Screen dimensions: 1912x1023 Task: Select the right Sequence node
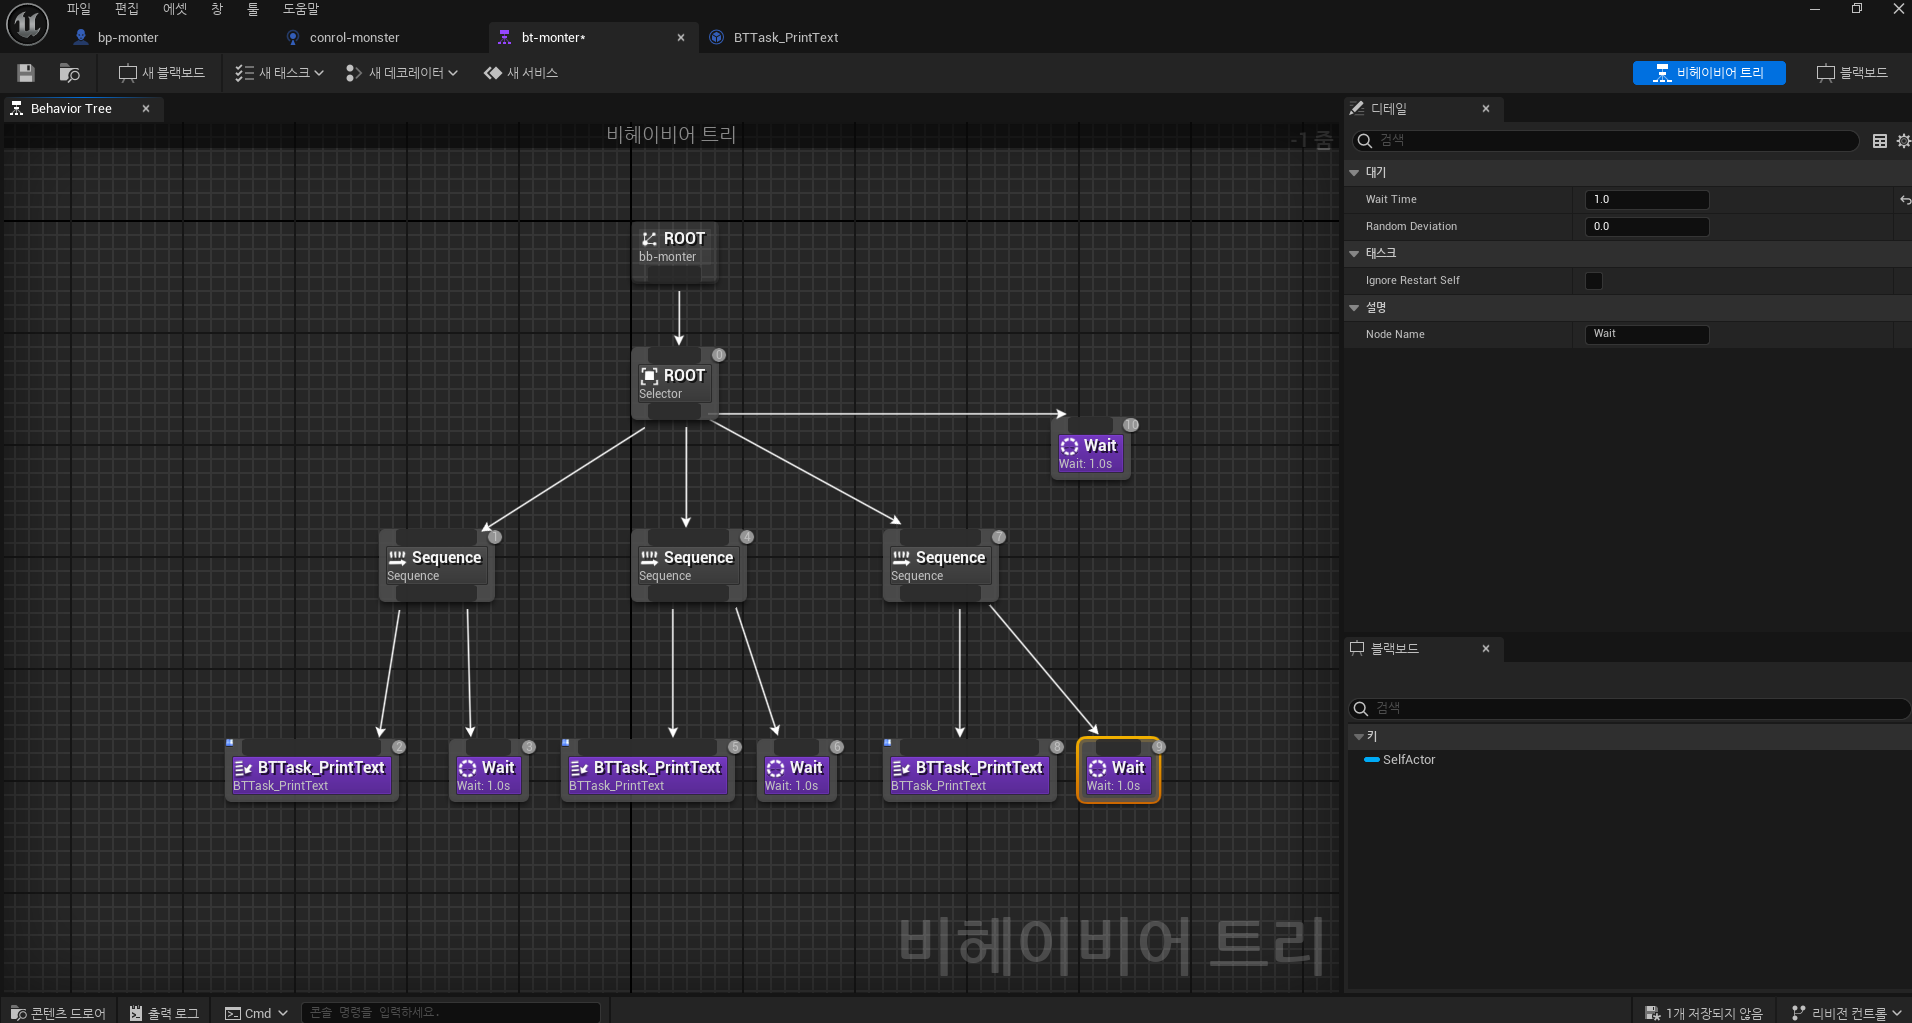tap(941, 566)
